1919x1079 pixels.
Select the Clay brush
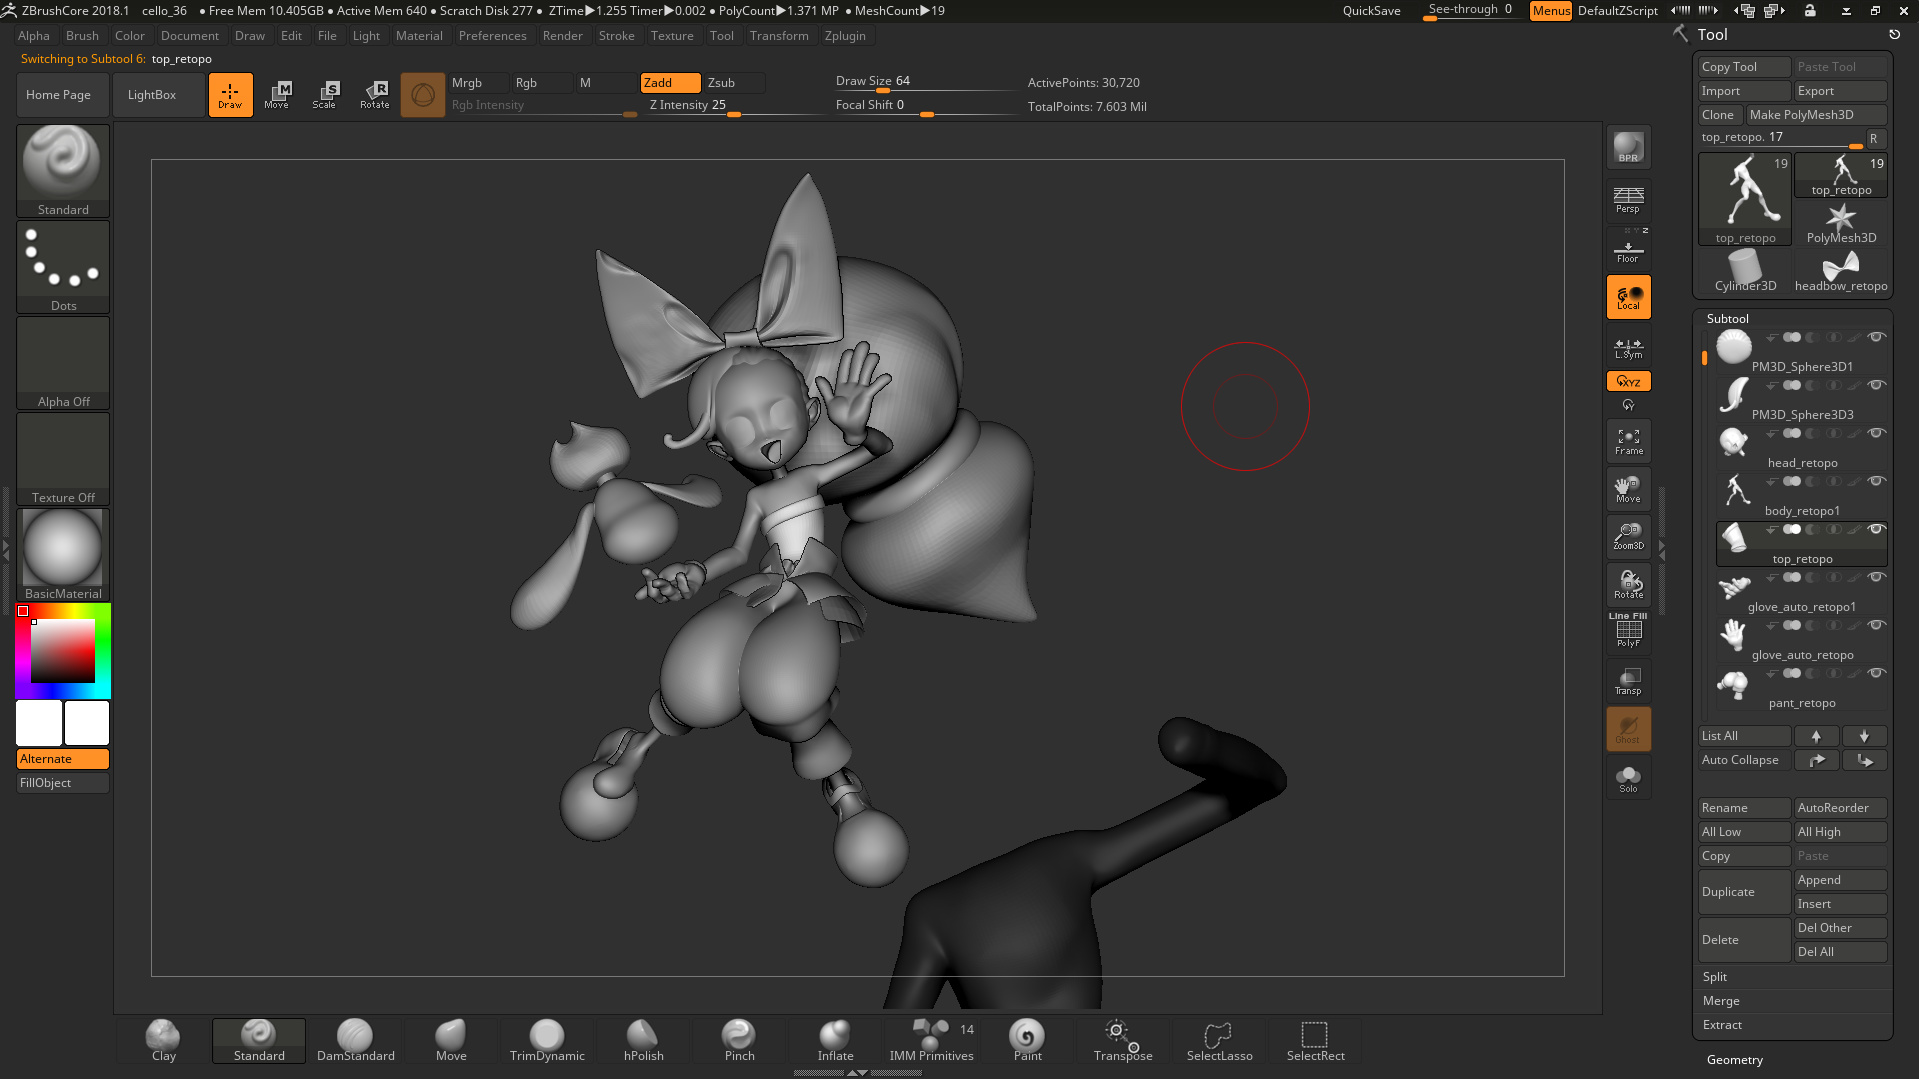coord(163,1040)
